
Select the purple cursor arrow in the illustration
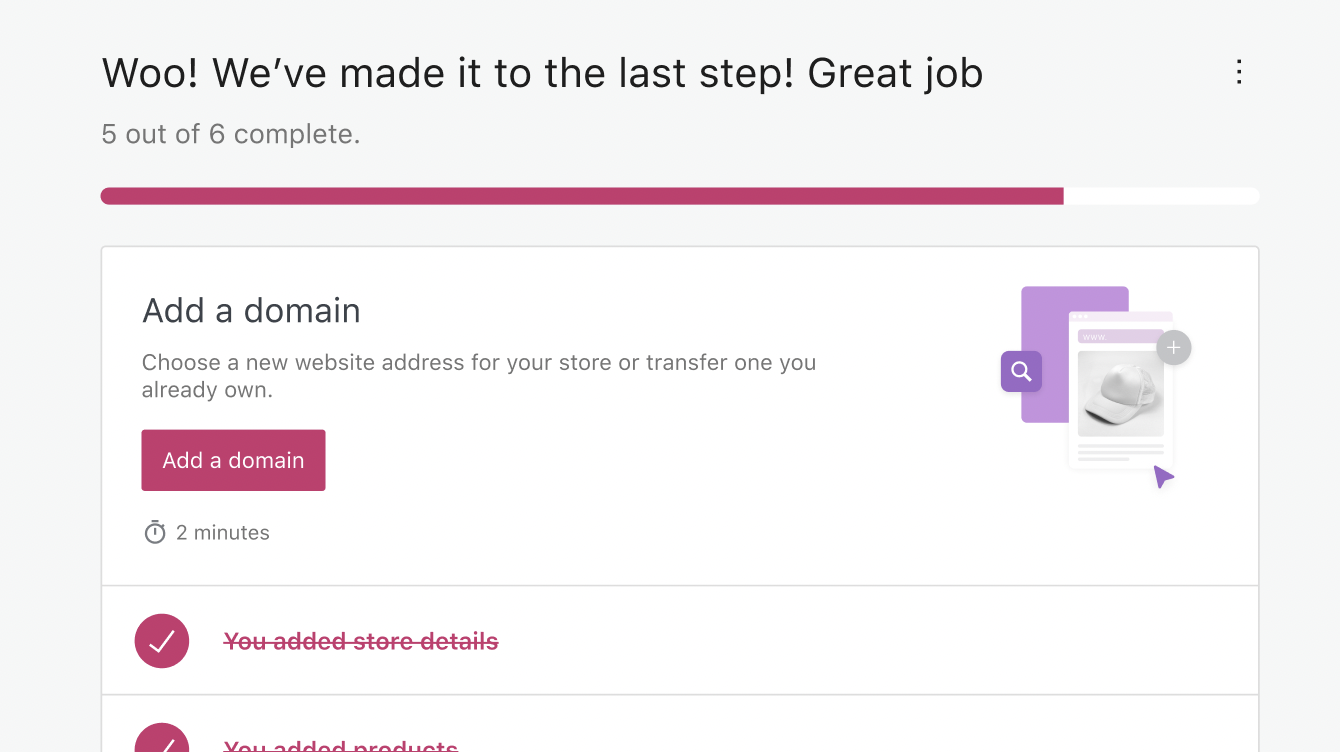click(x=1164, y=477)
